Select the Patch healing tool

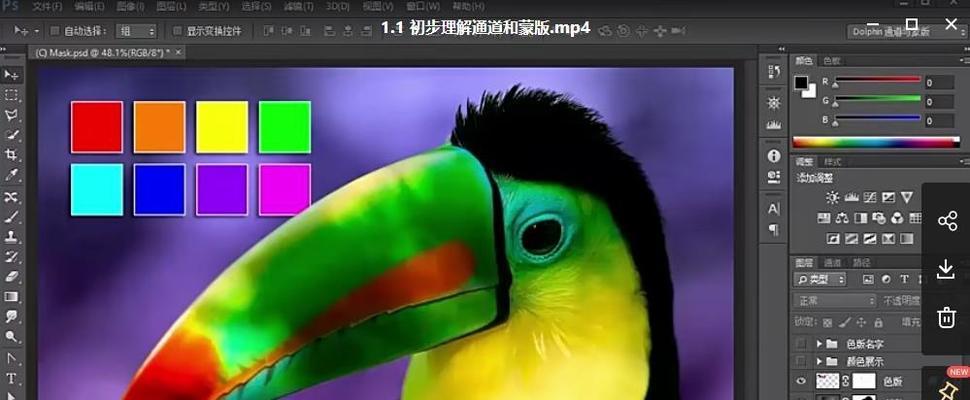point(11,197)
